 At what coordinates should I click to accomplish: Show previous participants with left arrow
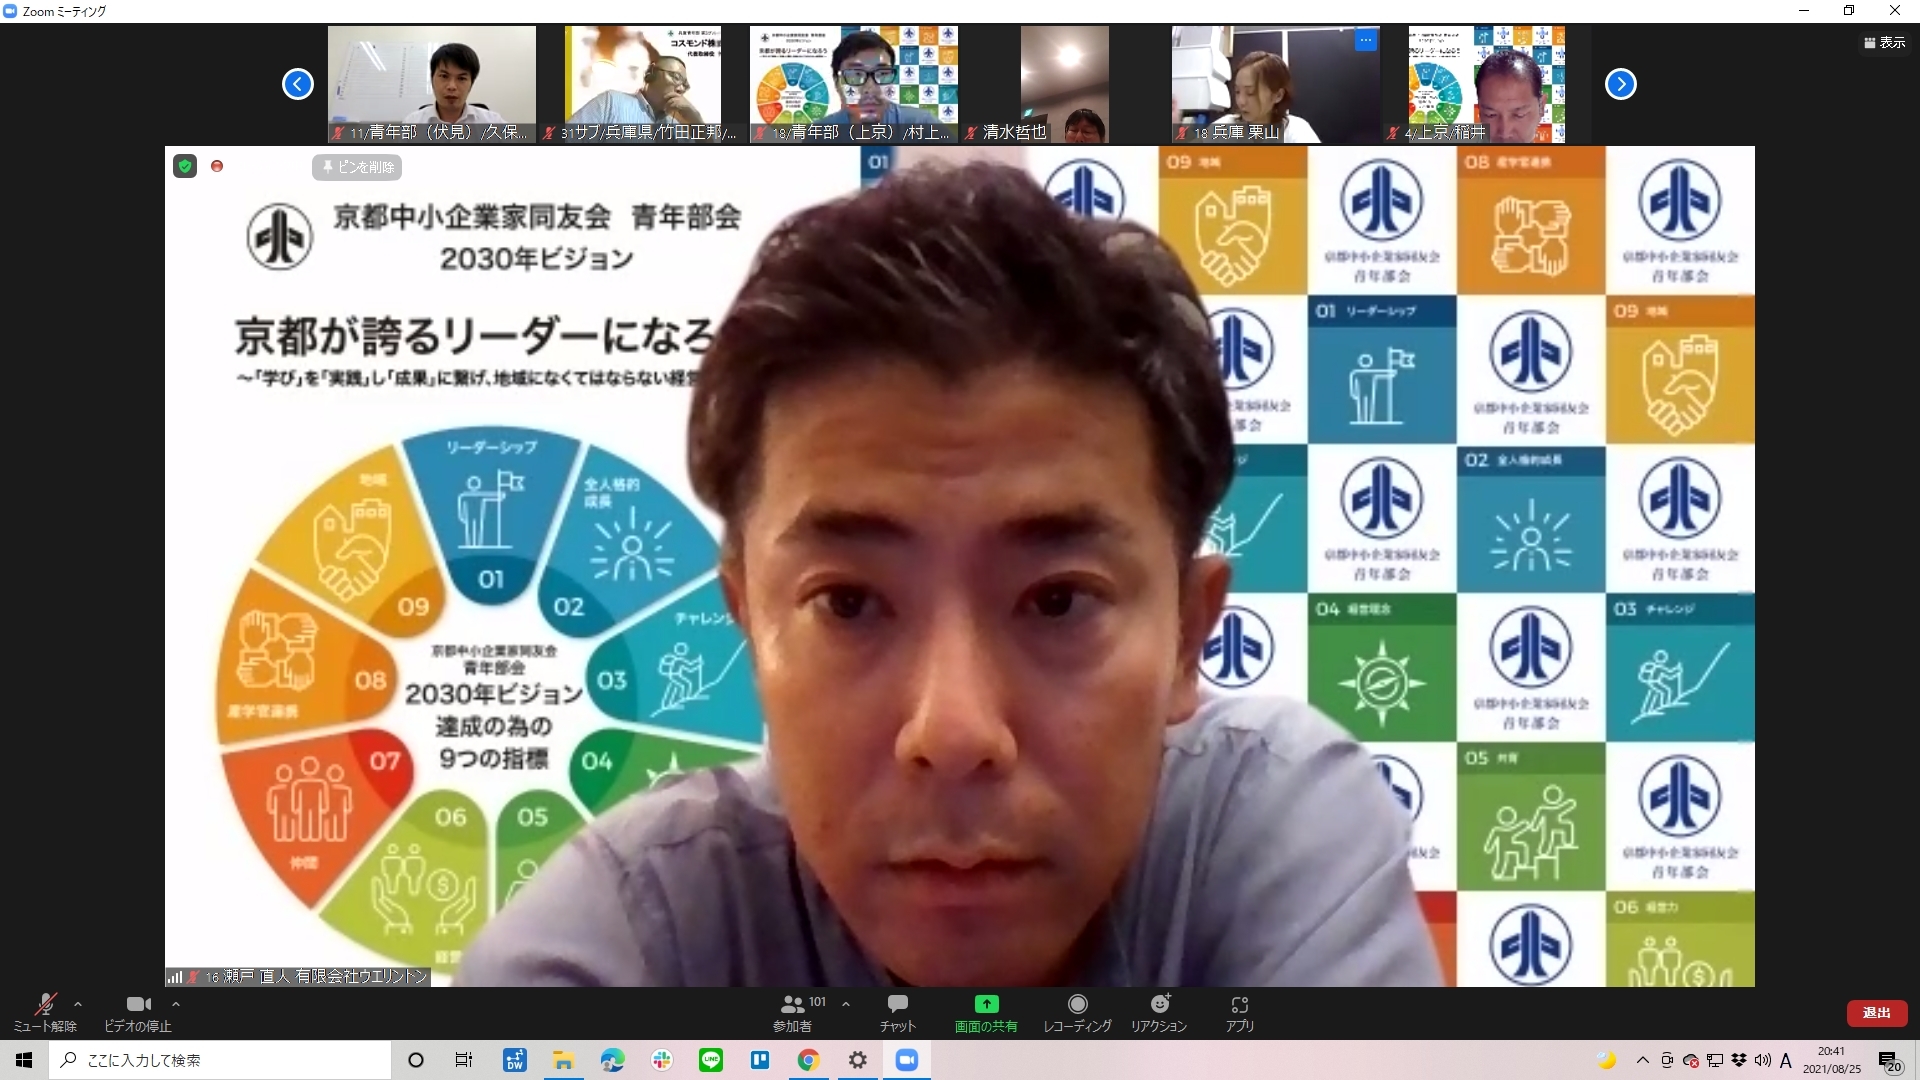click(297, 84)
